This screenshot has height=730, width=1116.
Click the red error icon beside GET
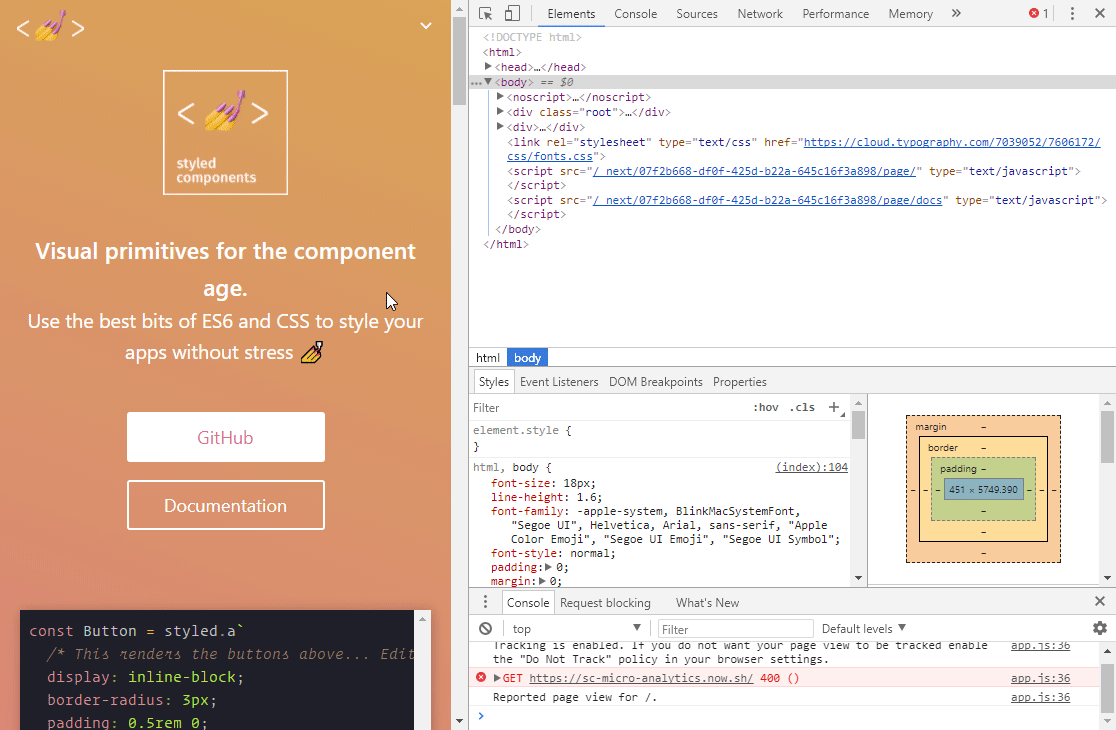(x=481, y=678)
